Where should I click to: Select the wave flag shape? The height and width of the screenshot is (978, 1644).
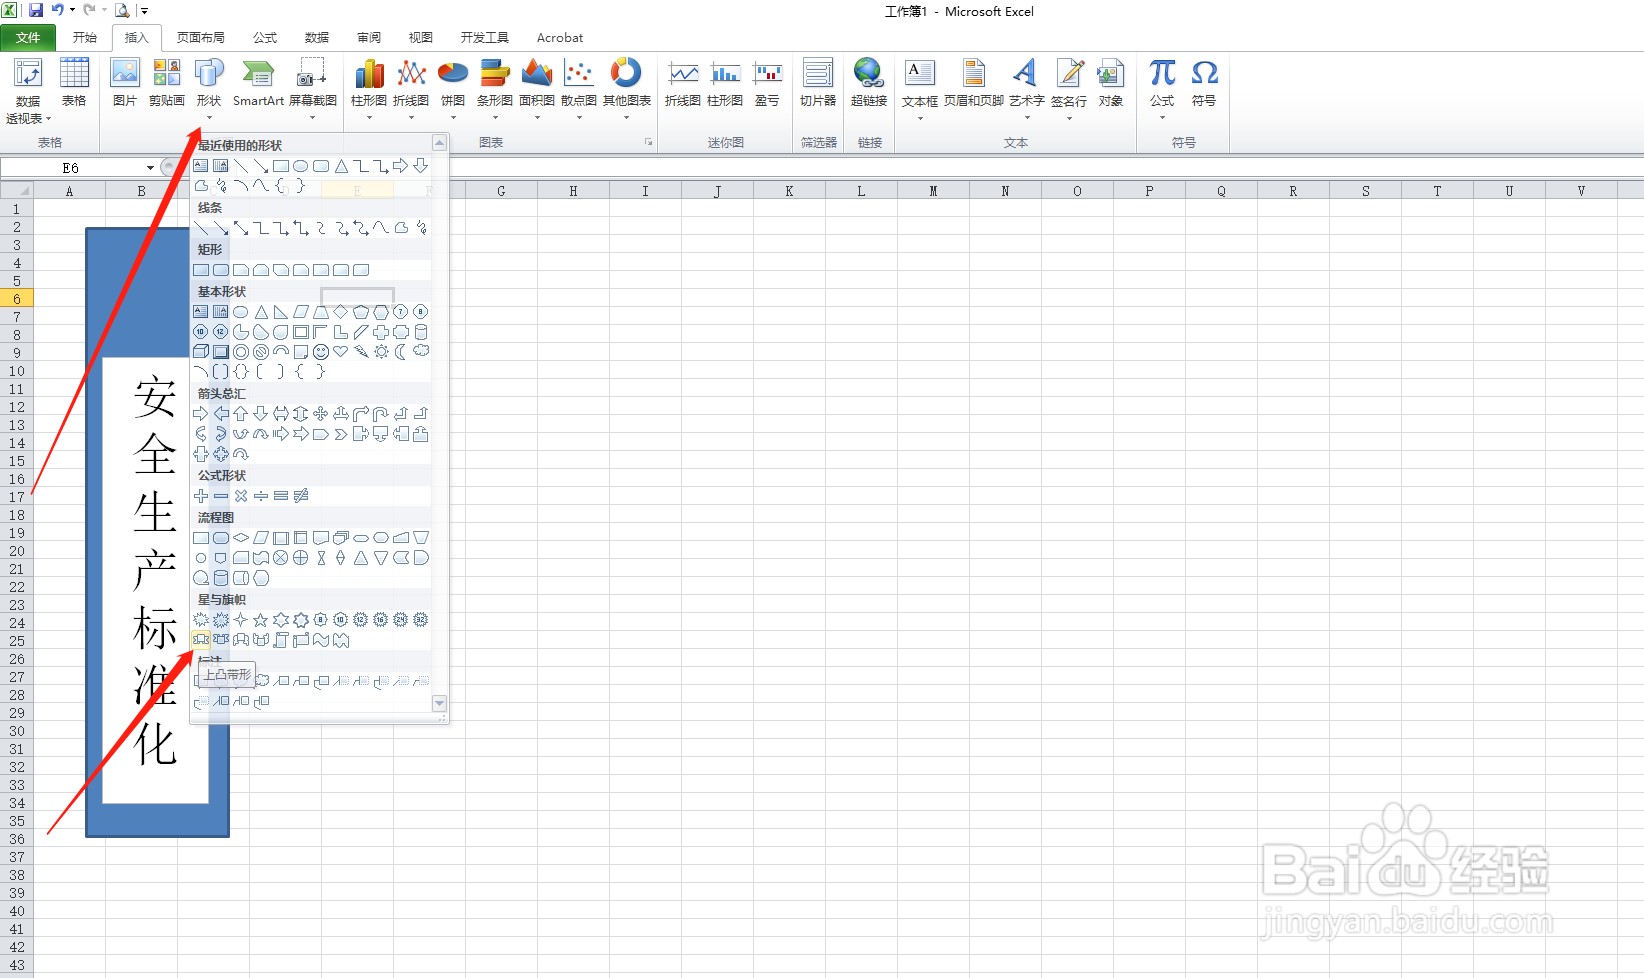click(x=321, y=640)
